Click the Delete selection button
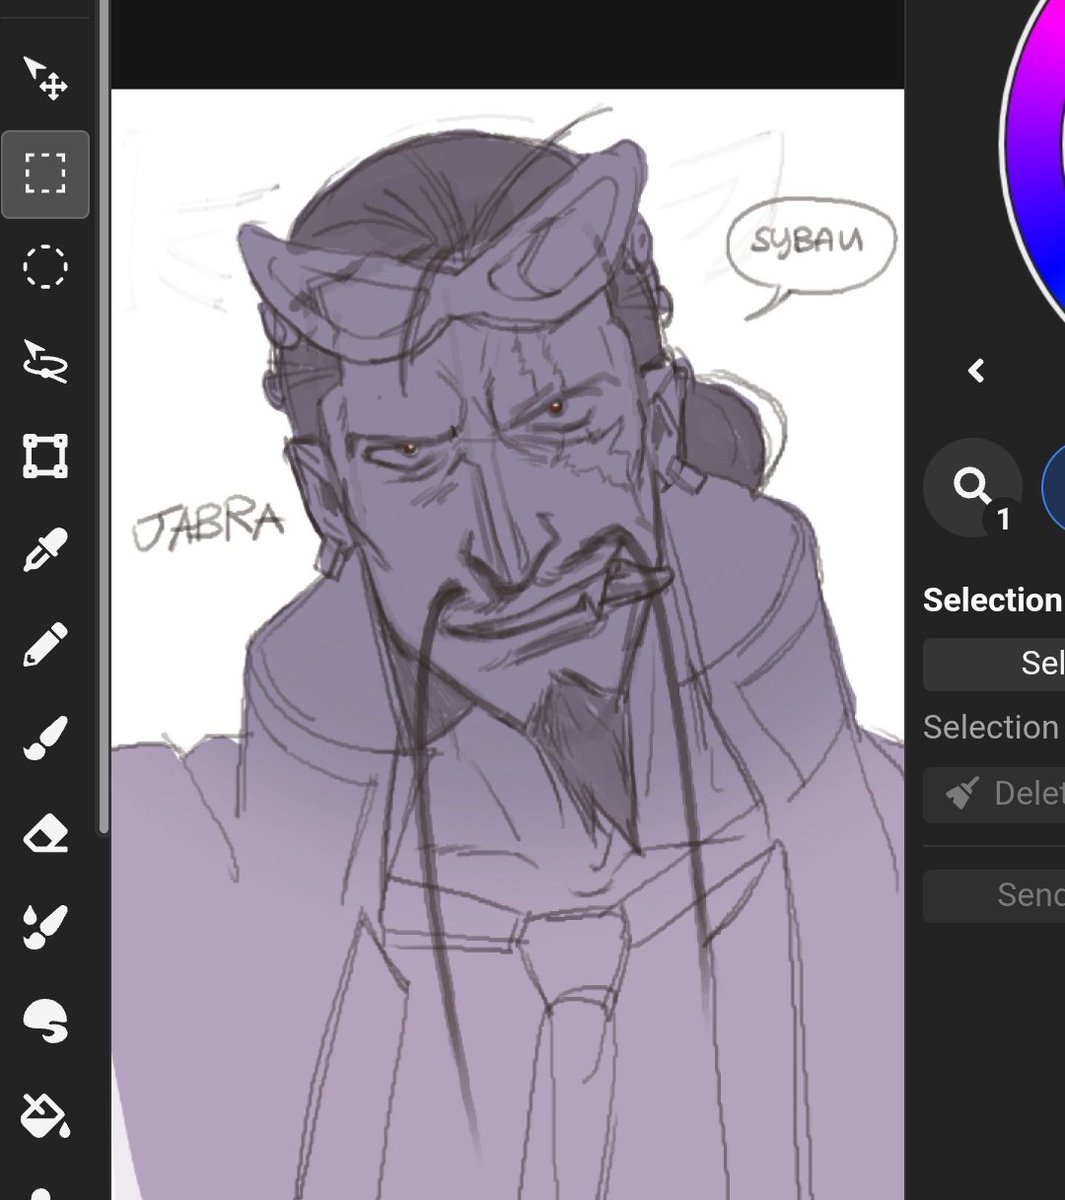The width and height of the screenshot is (1065, 1200). (x=994, y=794)
